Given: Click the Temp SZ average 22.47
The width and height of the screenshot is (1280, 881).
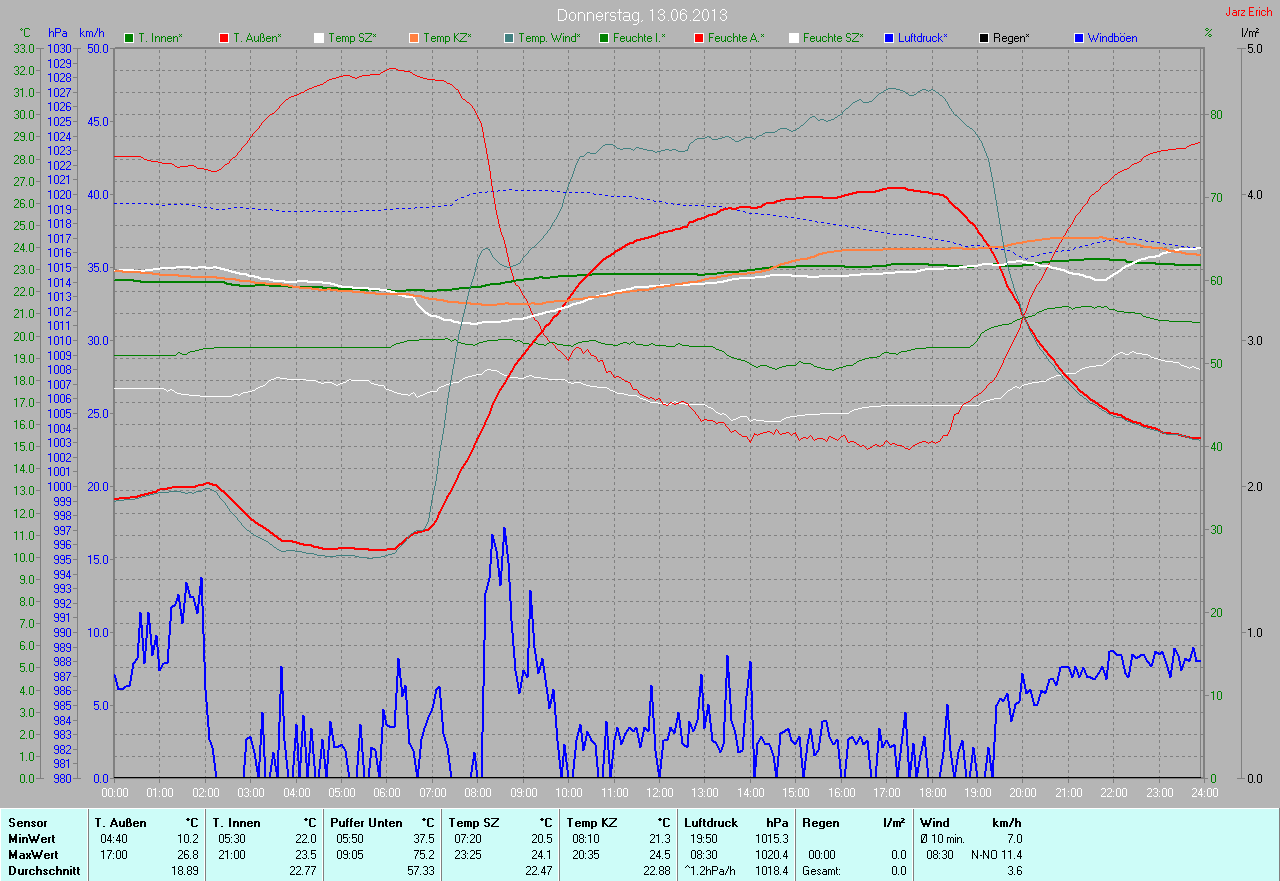Looking at the screenshot, I should pos(538,871).
